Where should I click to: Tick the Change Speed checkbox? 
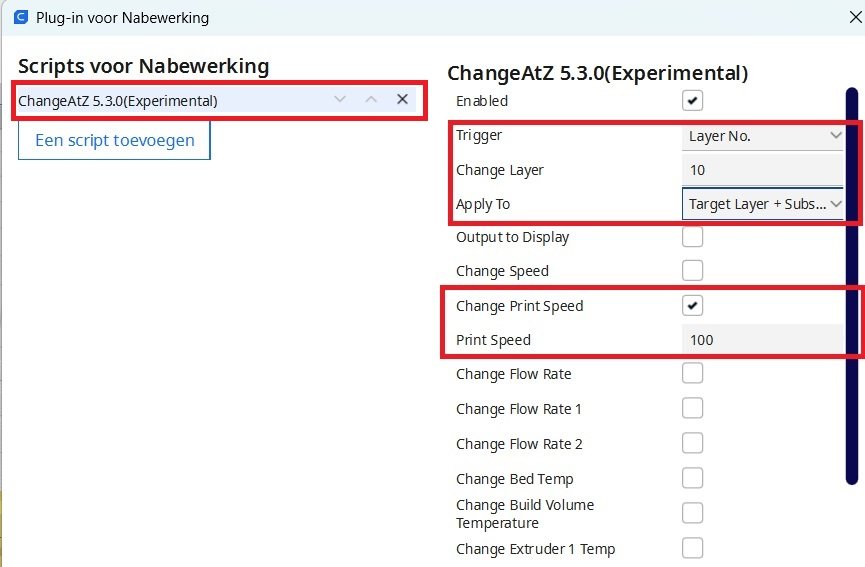[x=692, y=271]
